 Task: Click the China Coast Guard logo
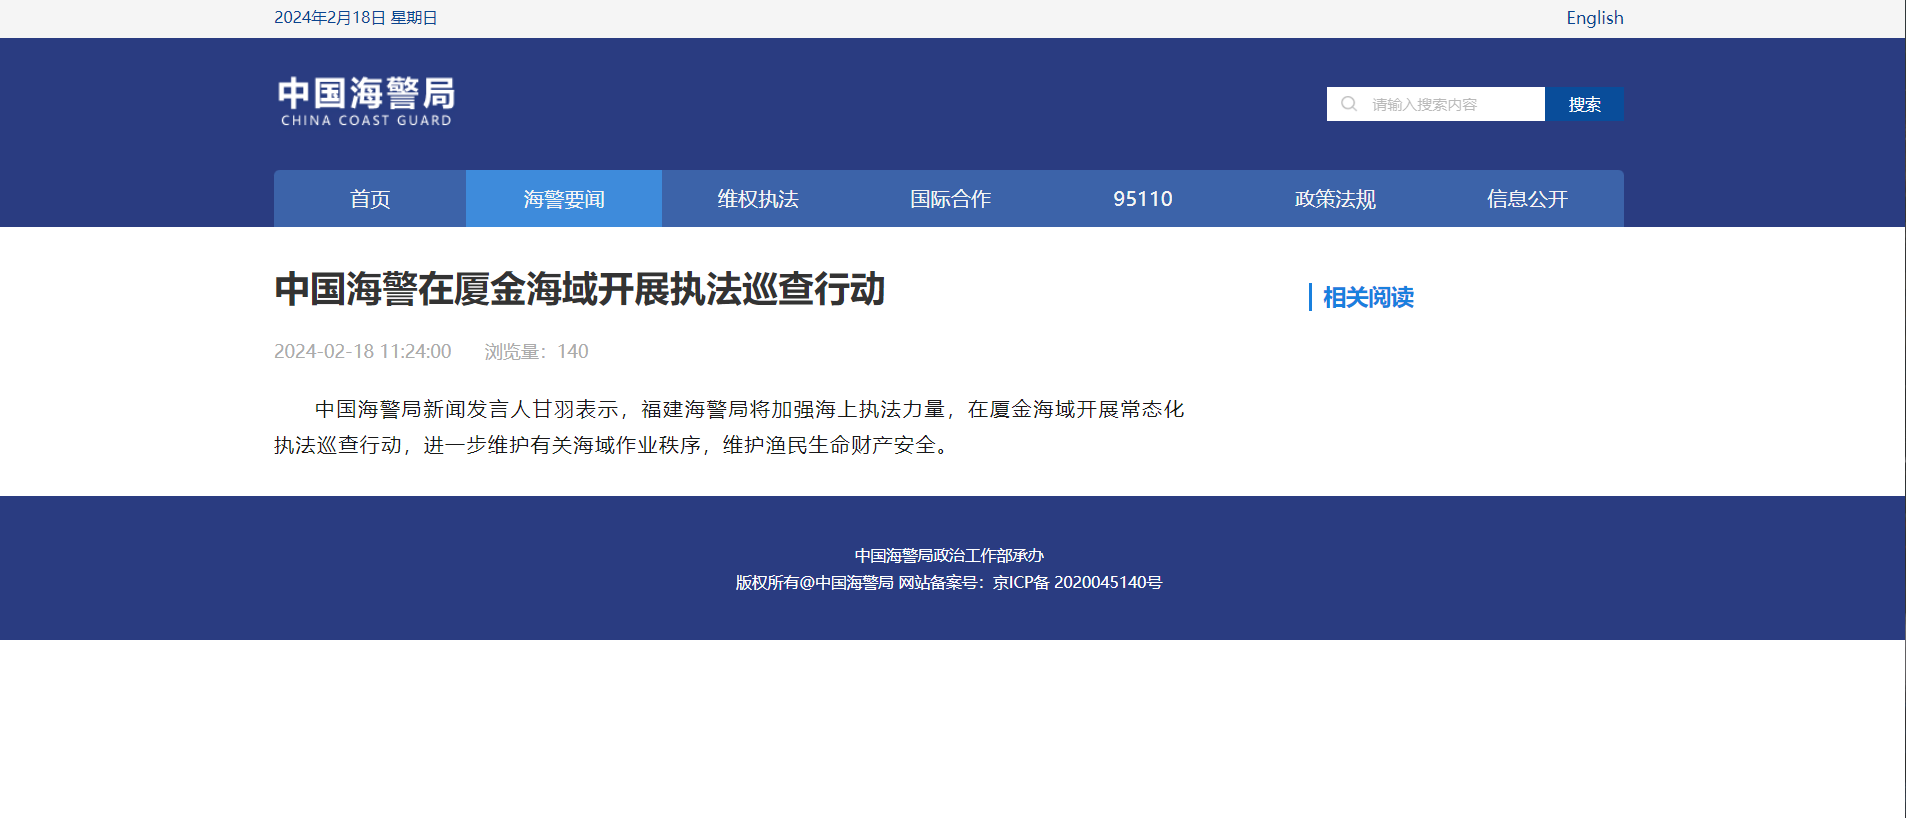[366, 101]
